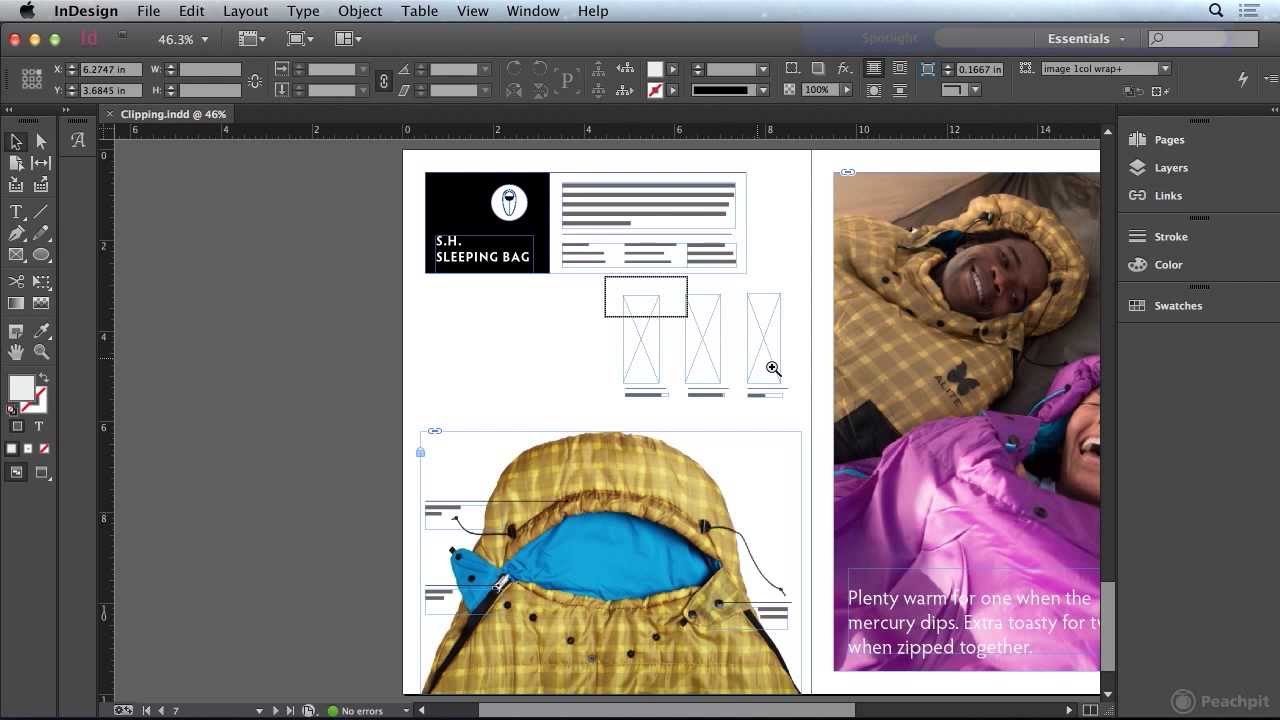Select the Line tool
Viewport: 1280px width, 720px height.
click(41, 212)
